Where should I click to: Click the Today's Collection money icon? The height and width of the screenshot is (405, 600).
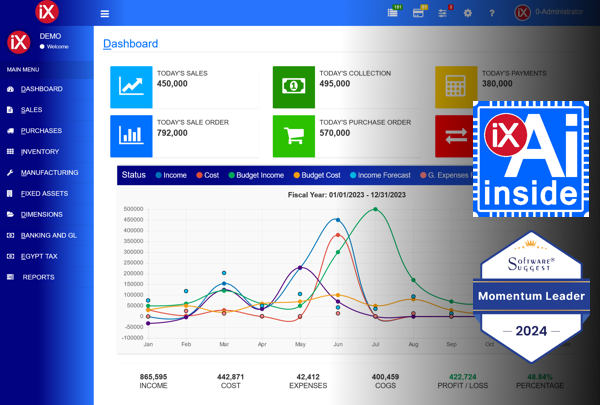pyautogui.click(x=293, y=87)
